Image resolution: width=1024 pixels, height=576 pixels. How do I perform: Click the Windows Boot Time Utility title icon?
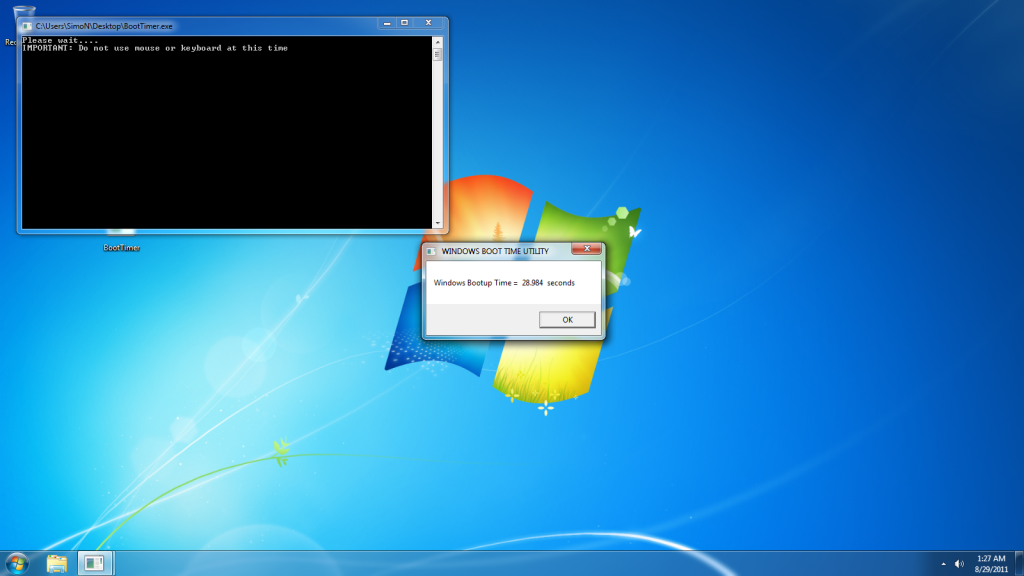tap(431, 251)
